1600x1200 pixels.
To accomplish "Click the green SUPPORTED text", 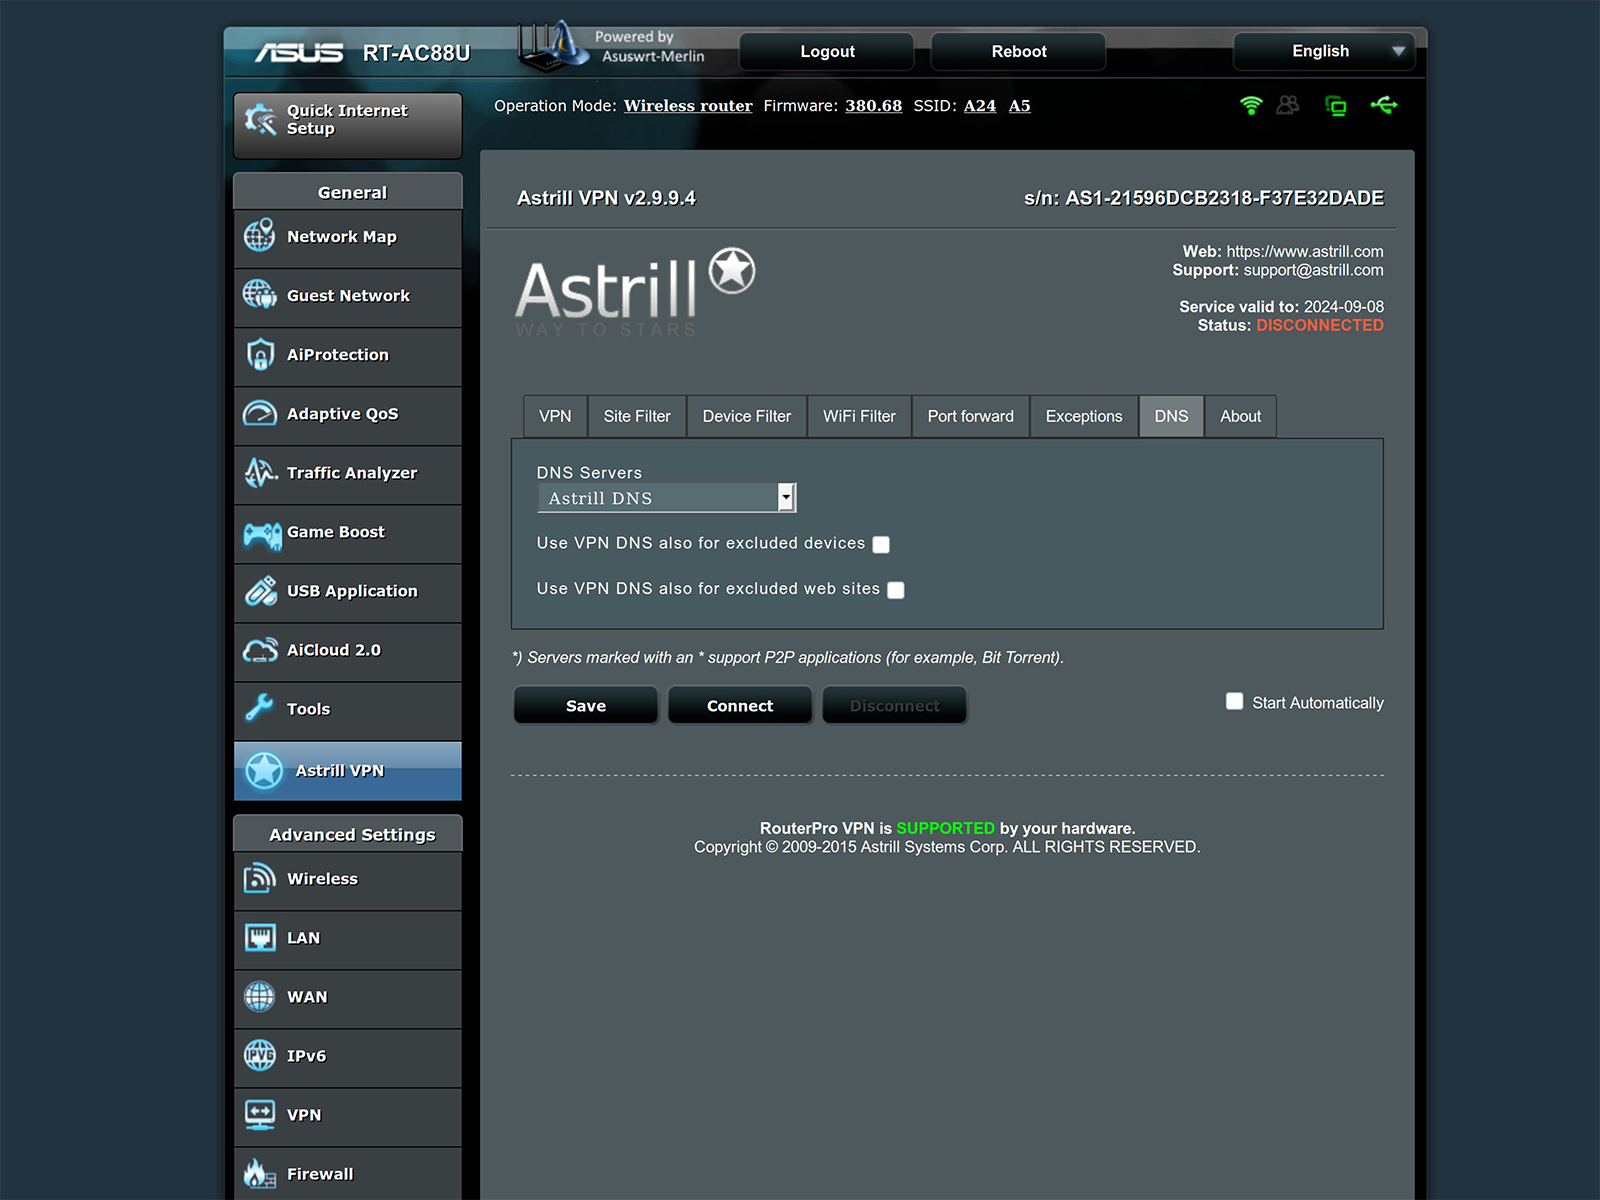I will coord(945,828).
